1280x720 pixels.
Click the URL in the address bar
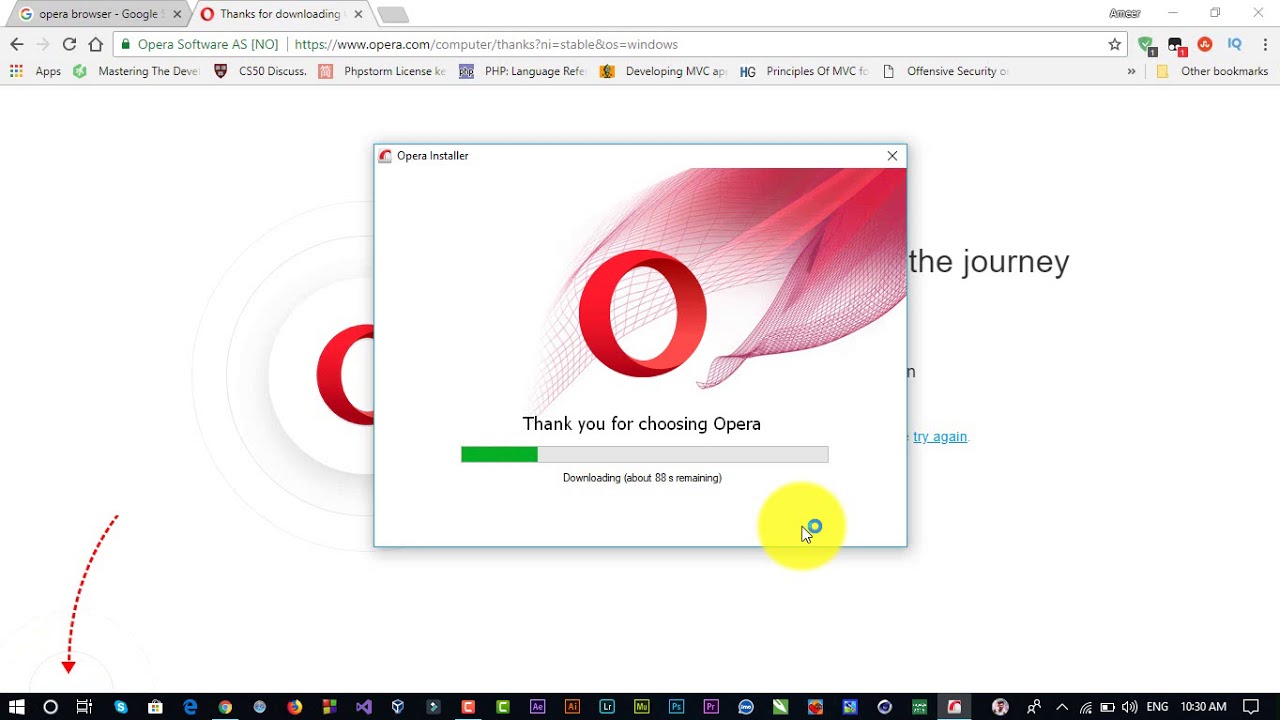(486, 44)
